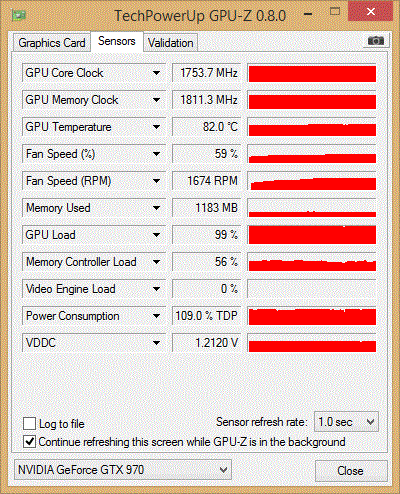Enable the Log to file checkbox
The width and height of the screenshot is (400, 494).
tap(30, 424)
